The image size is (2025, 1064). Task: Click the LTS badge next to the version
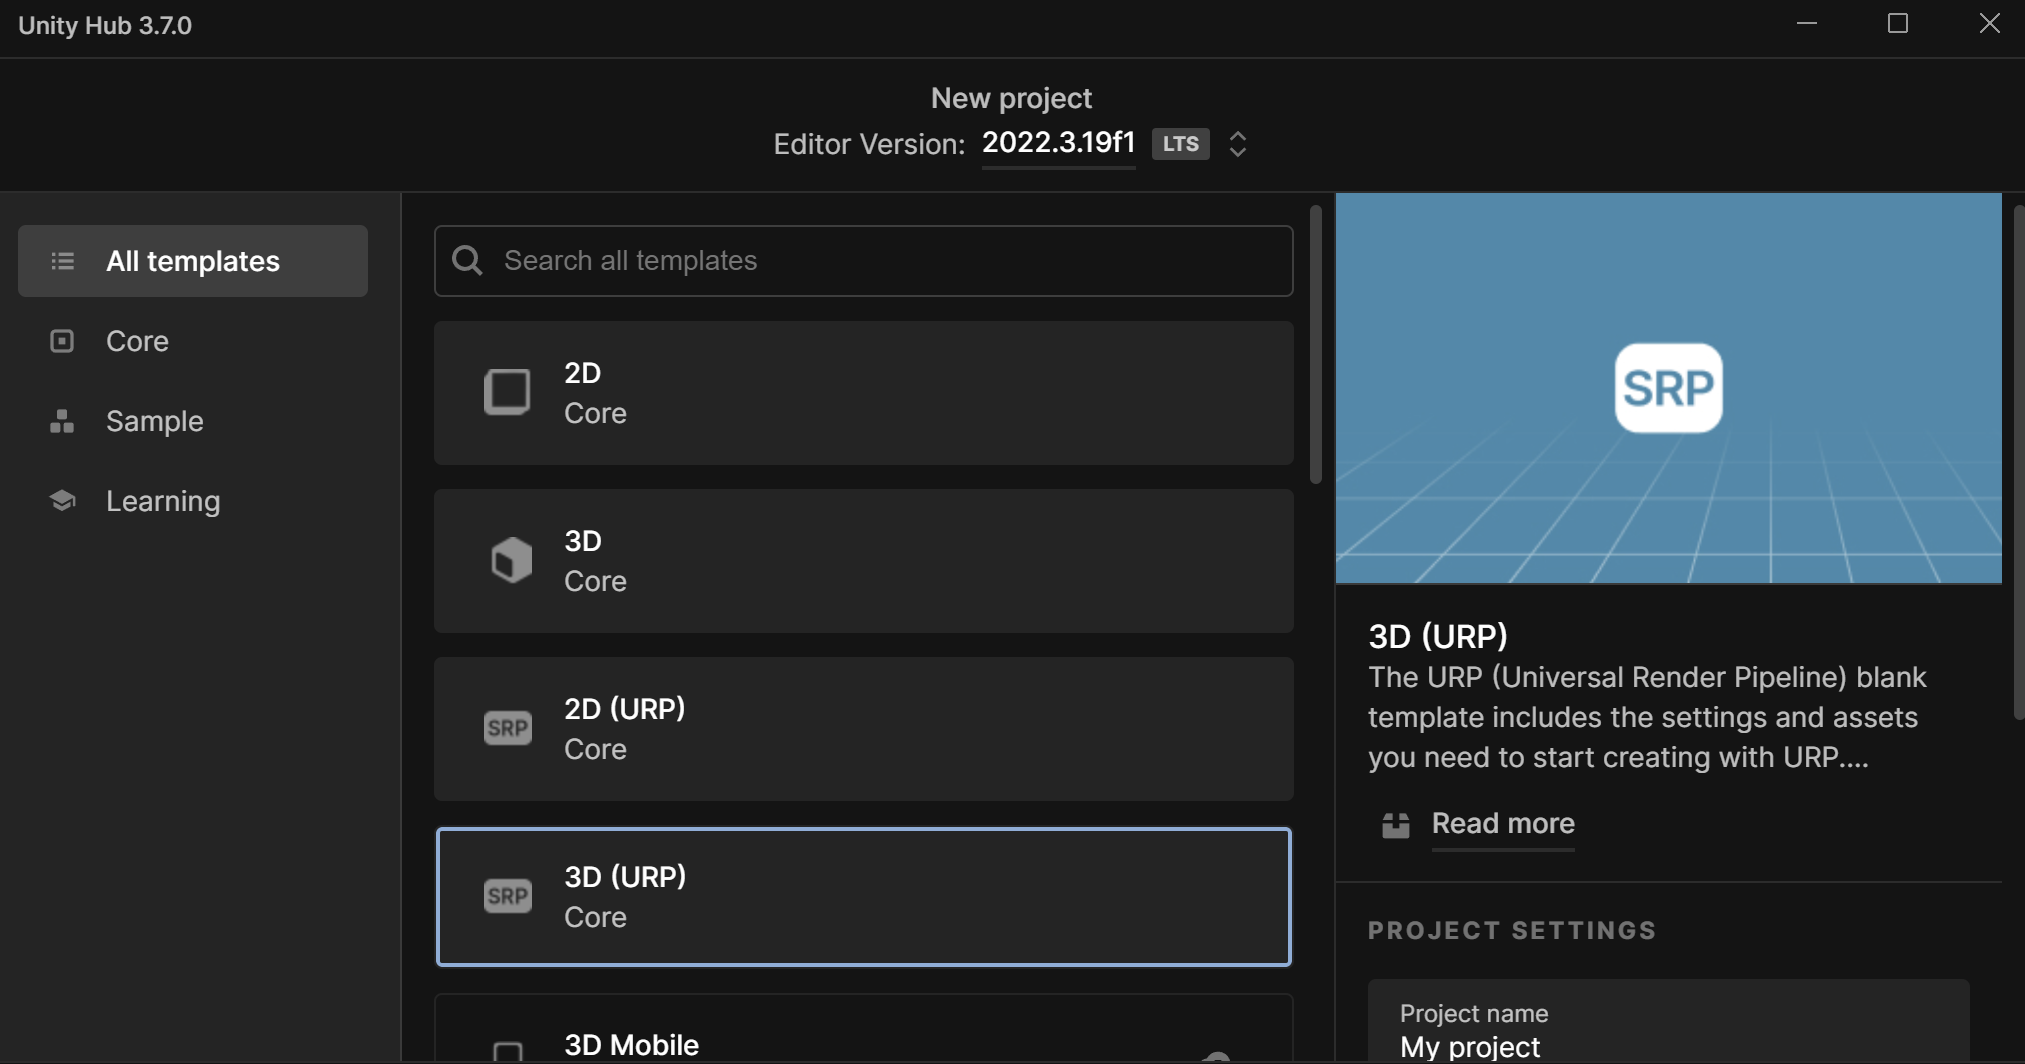tap(1180, 144)
